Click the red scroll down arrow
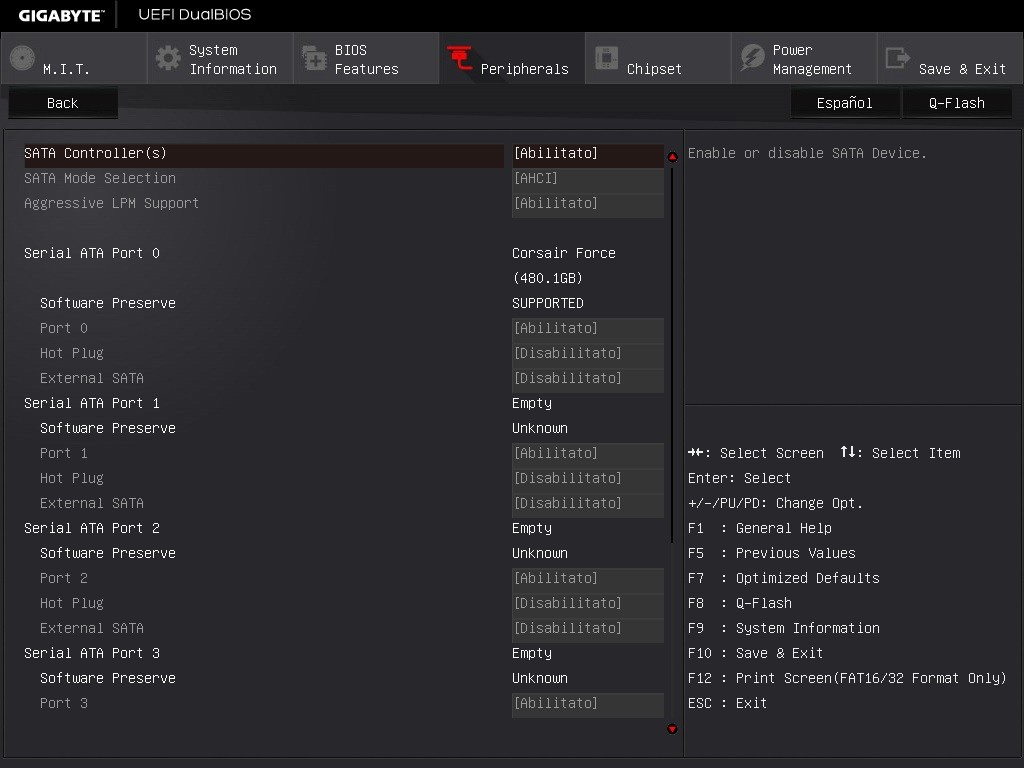The width and height of the screenshot is (1024, 768). (x=672, y=729)
